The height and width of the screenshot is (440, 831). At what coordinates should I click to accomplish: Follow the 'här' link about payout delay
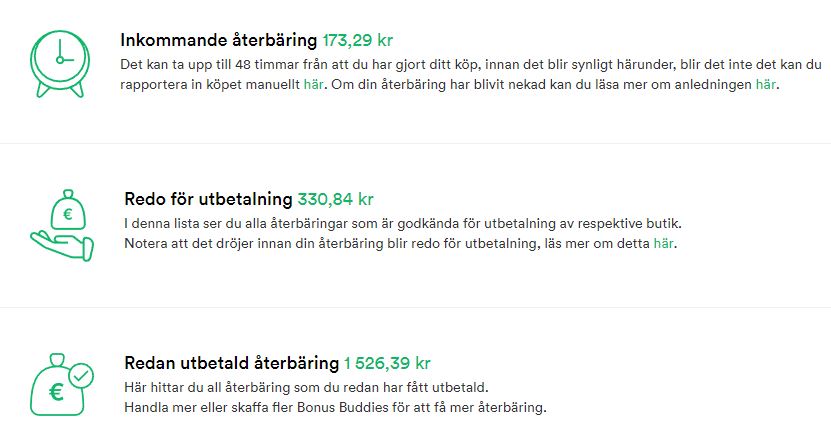point(664,244)
